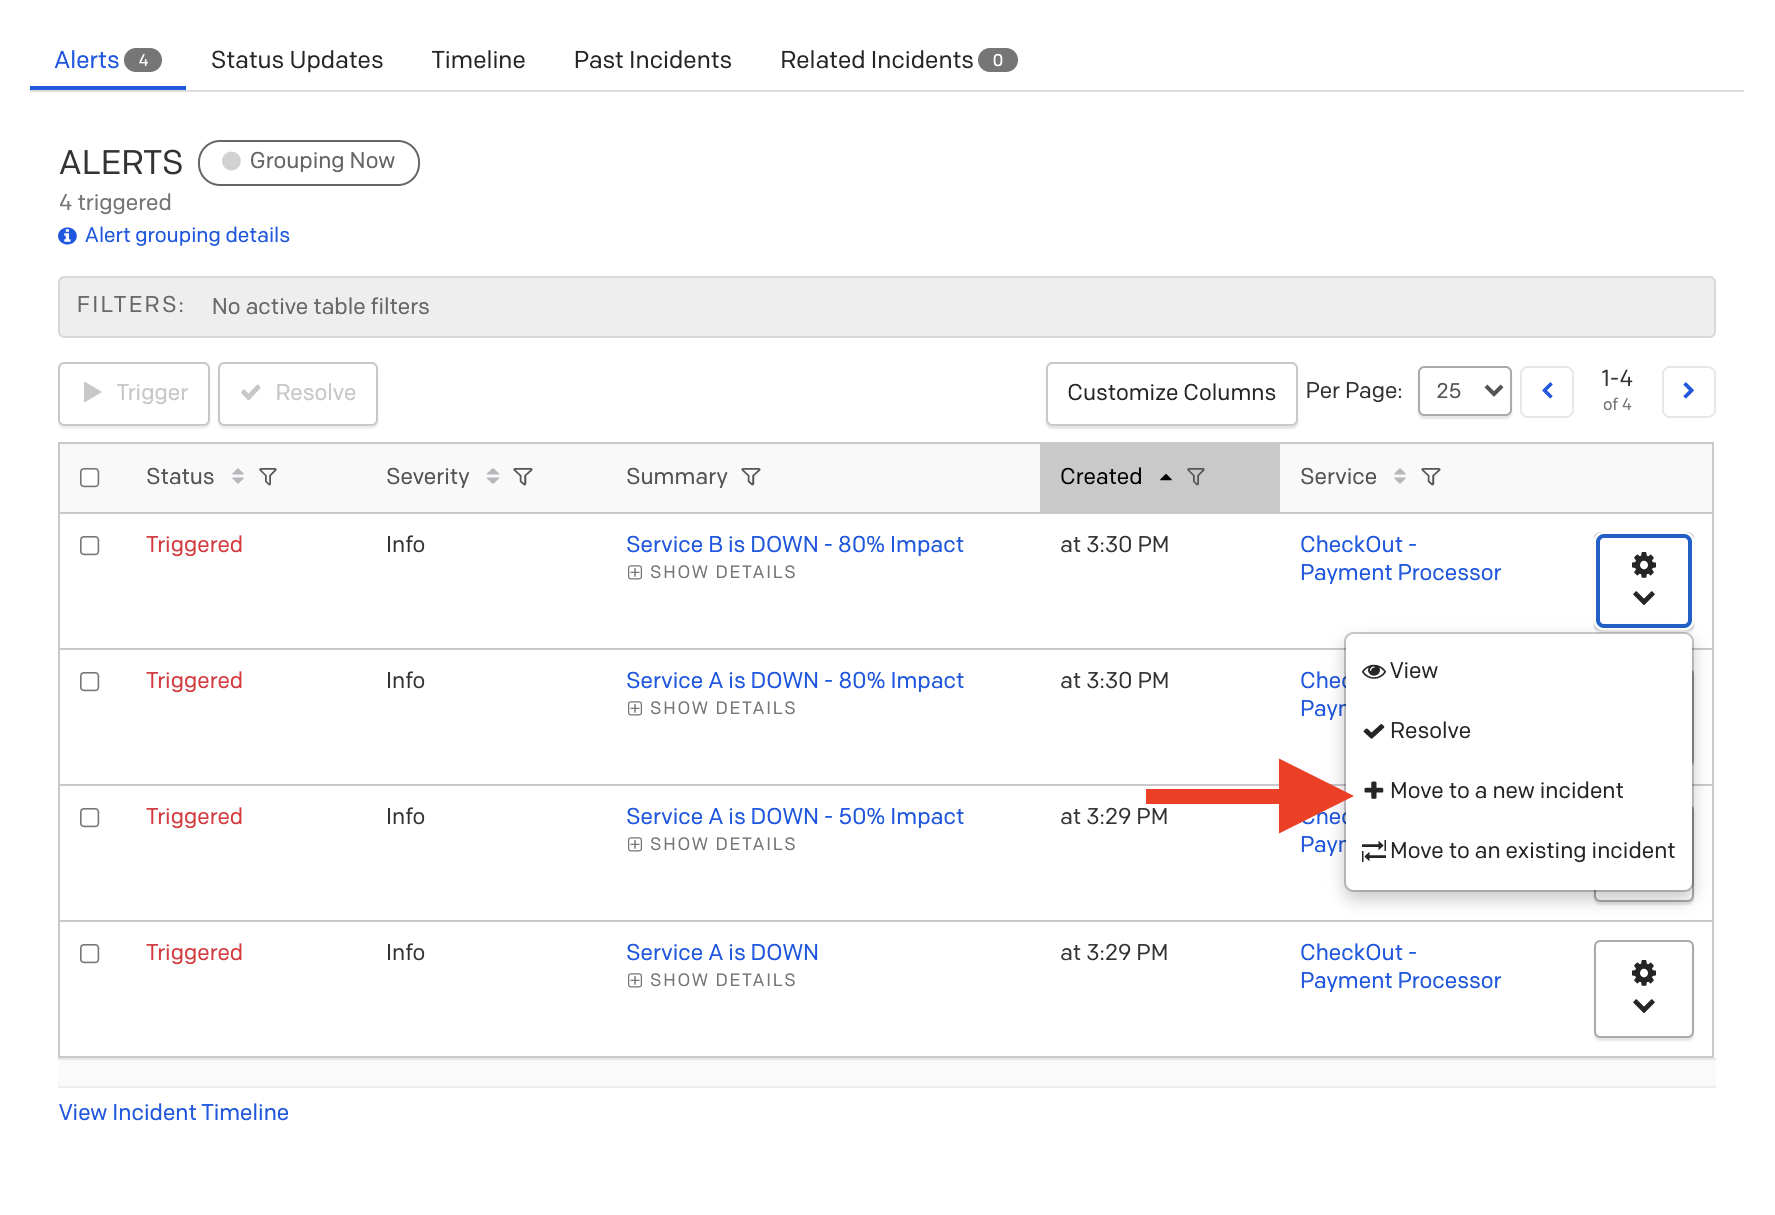Select the Service A 80% Impact alert checkbox

(x=90, y=681)
